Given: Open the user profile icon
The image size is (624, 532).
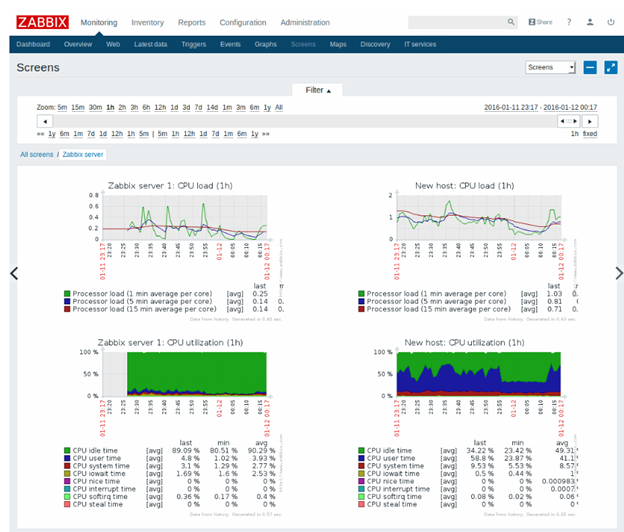Looking at the screenshot, I should [x=590, y=22].
